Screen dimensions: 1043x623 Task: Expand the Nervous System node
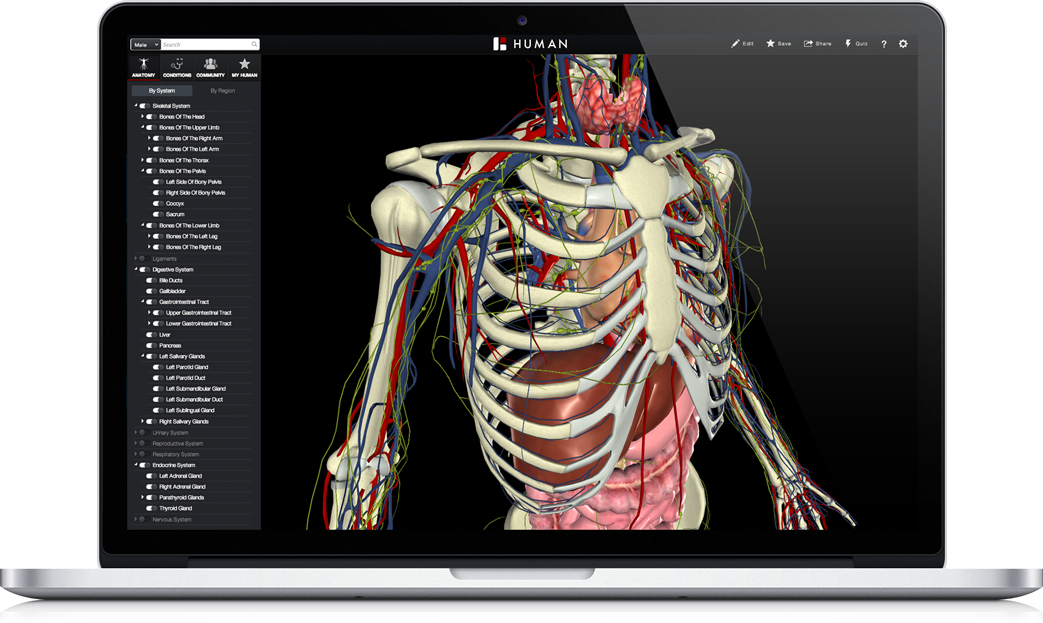(136, 519)
